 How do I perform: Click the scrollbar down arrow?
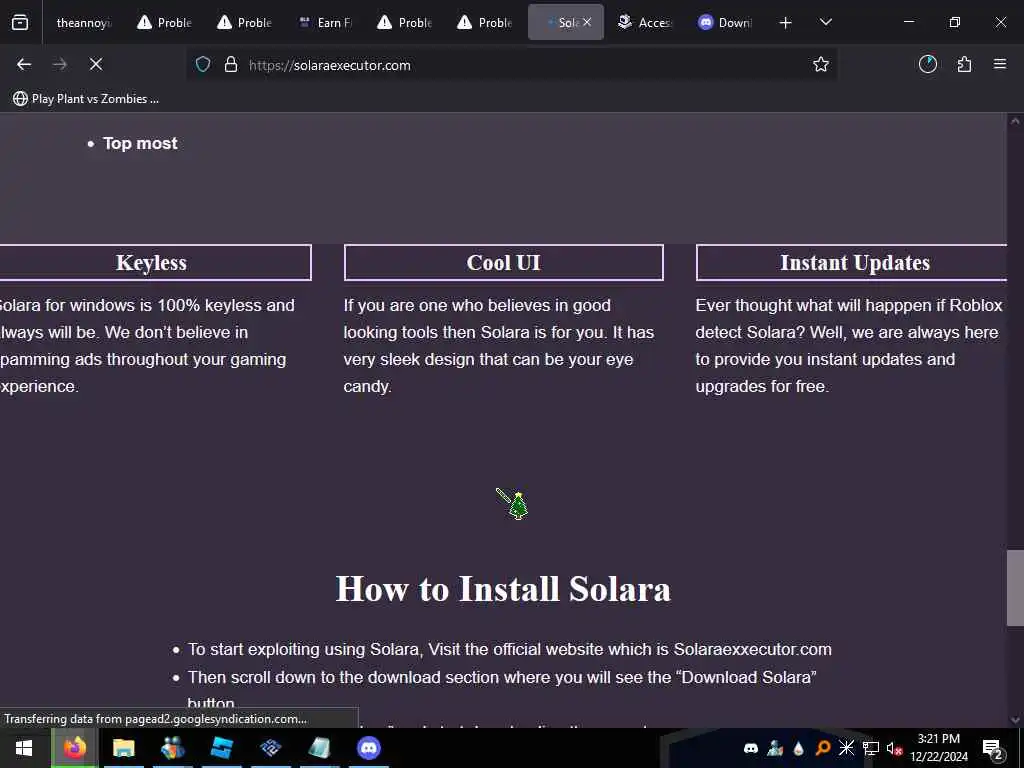1015,720
